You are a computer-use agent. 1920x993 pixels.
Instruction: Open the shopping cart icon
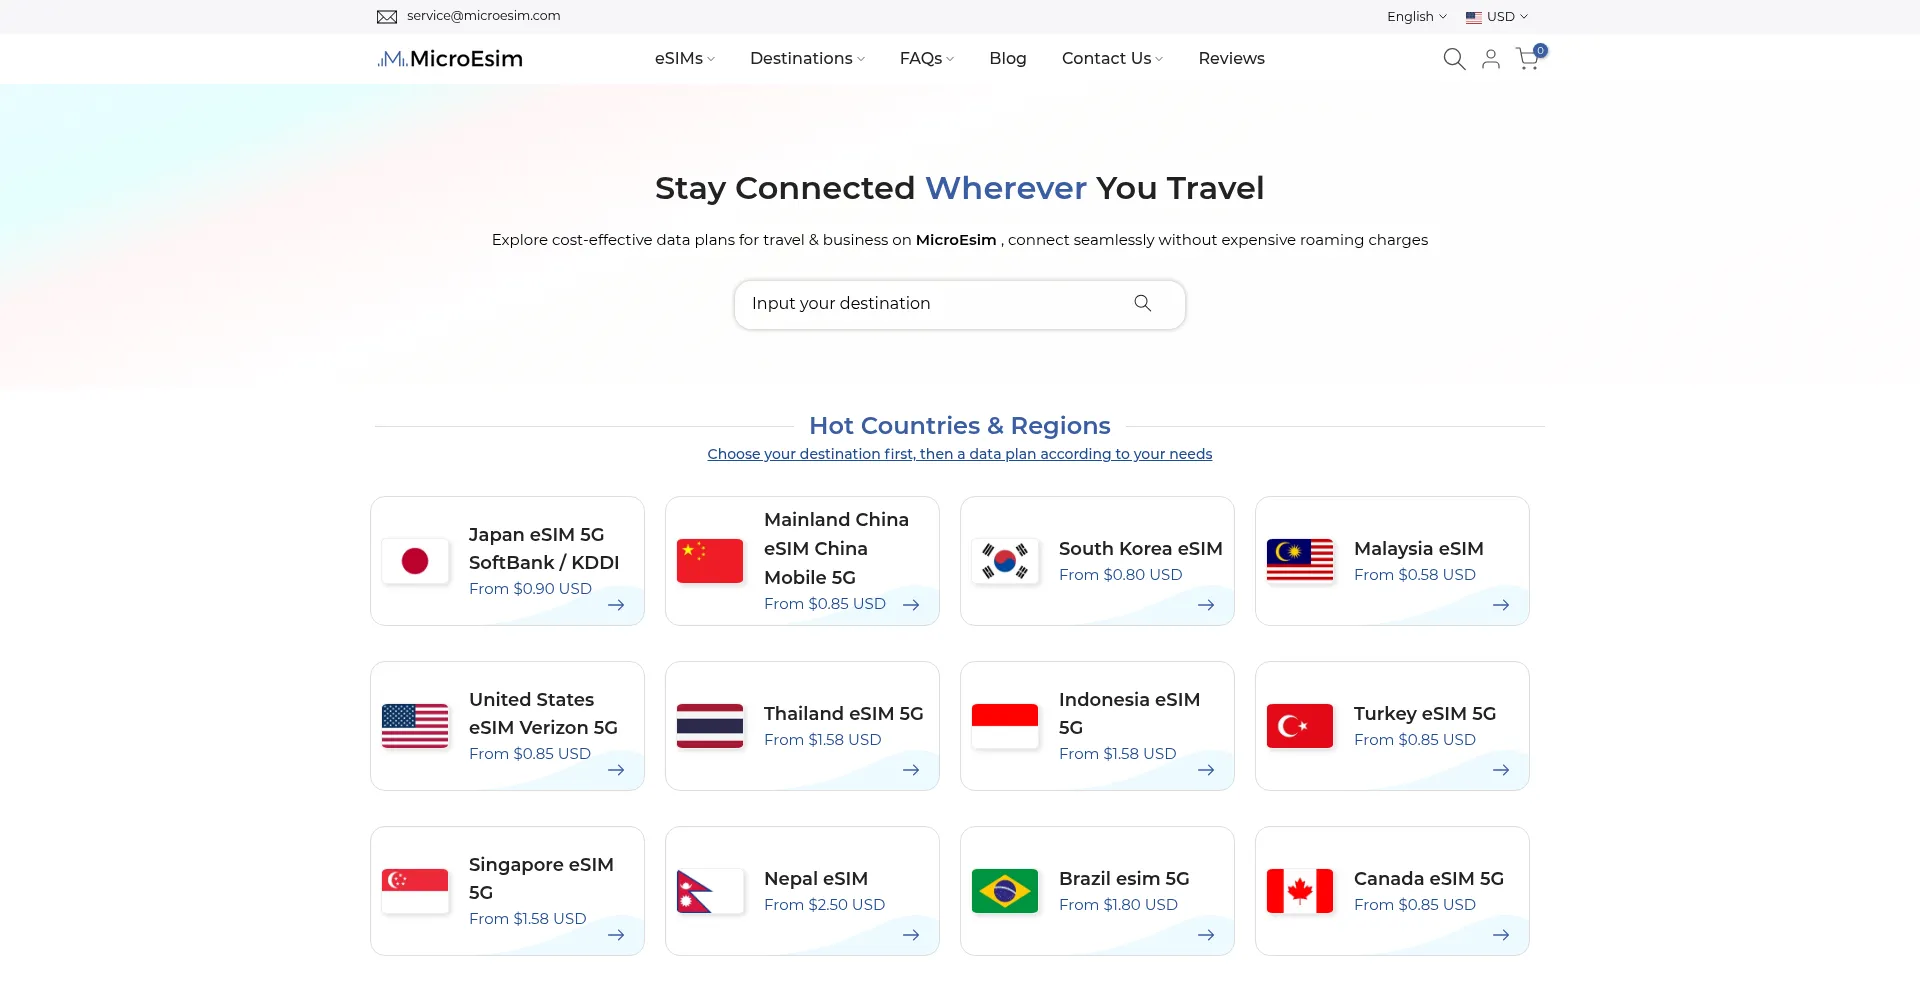click(1527, 59)
